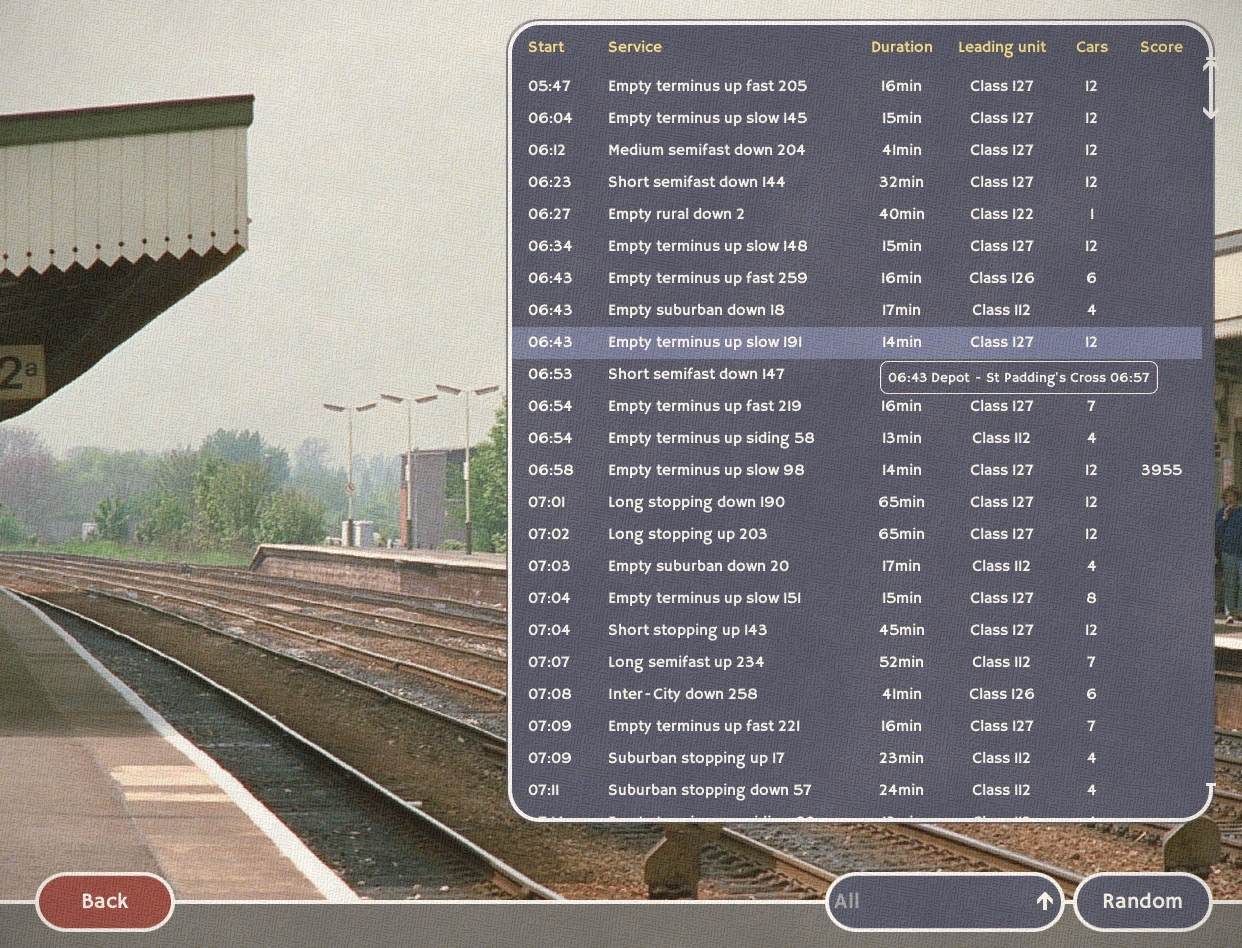The image size is (1242, 948).
Task: Click the 07:08 start time
Action: coord(550,694)
